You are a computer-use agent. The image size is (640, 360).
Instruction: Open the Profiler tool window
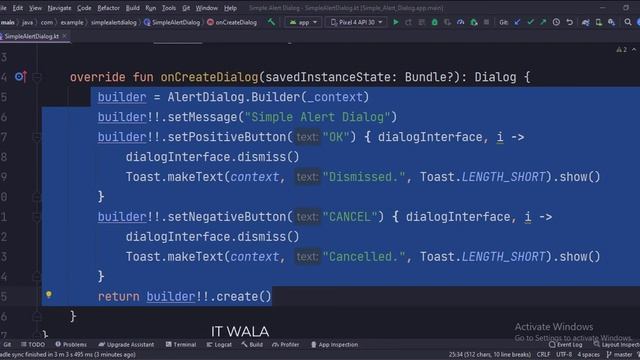(286, 344)
